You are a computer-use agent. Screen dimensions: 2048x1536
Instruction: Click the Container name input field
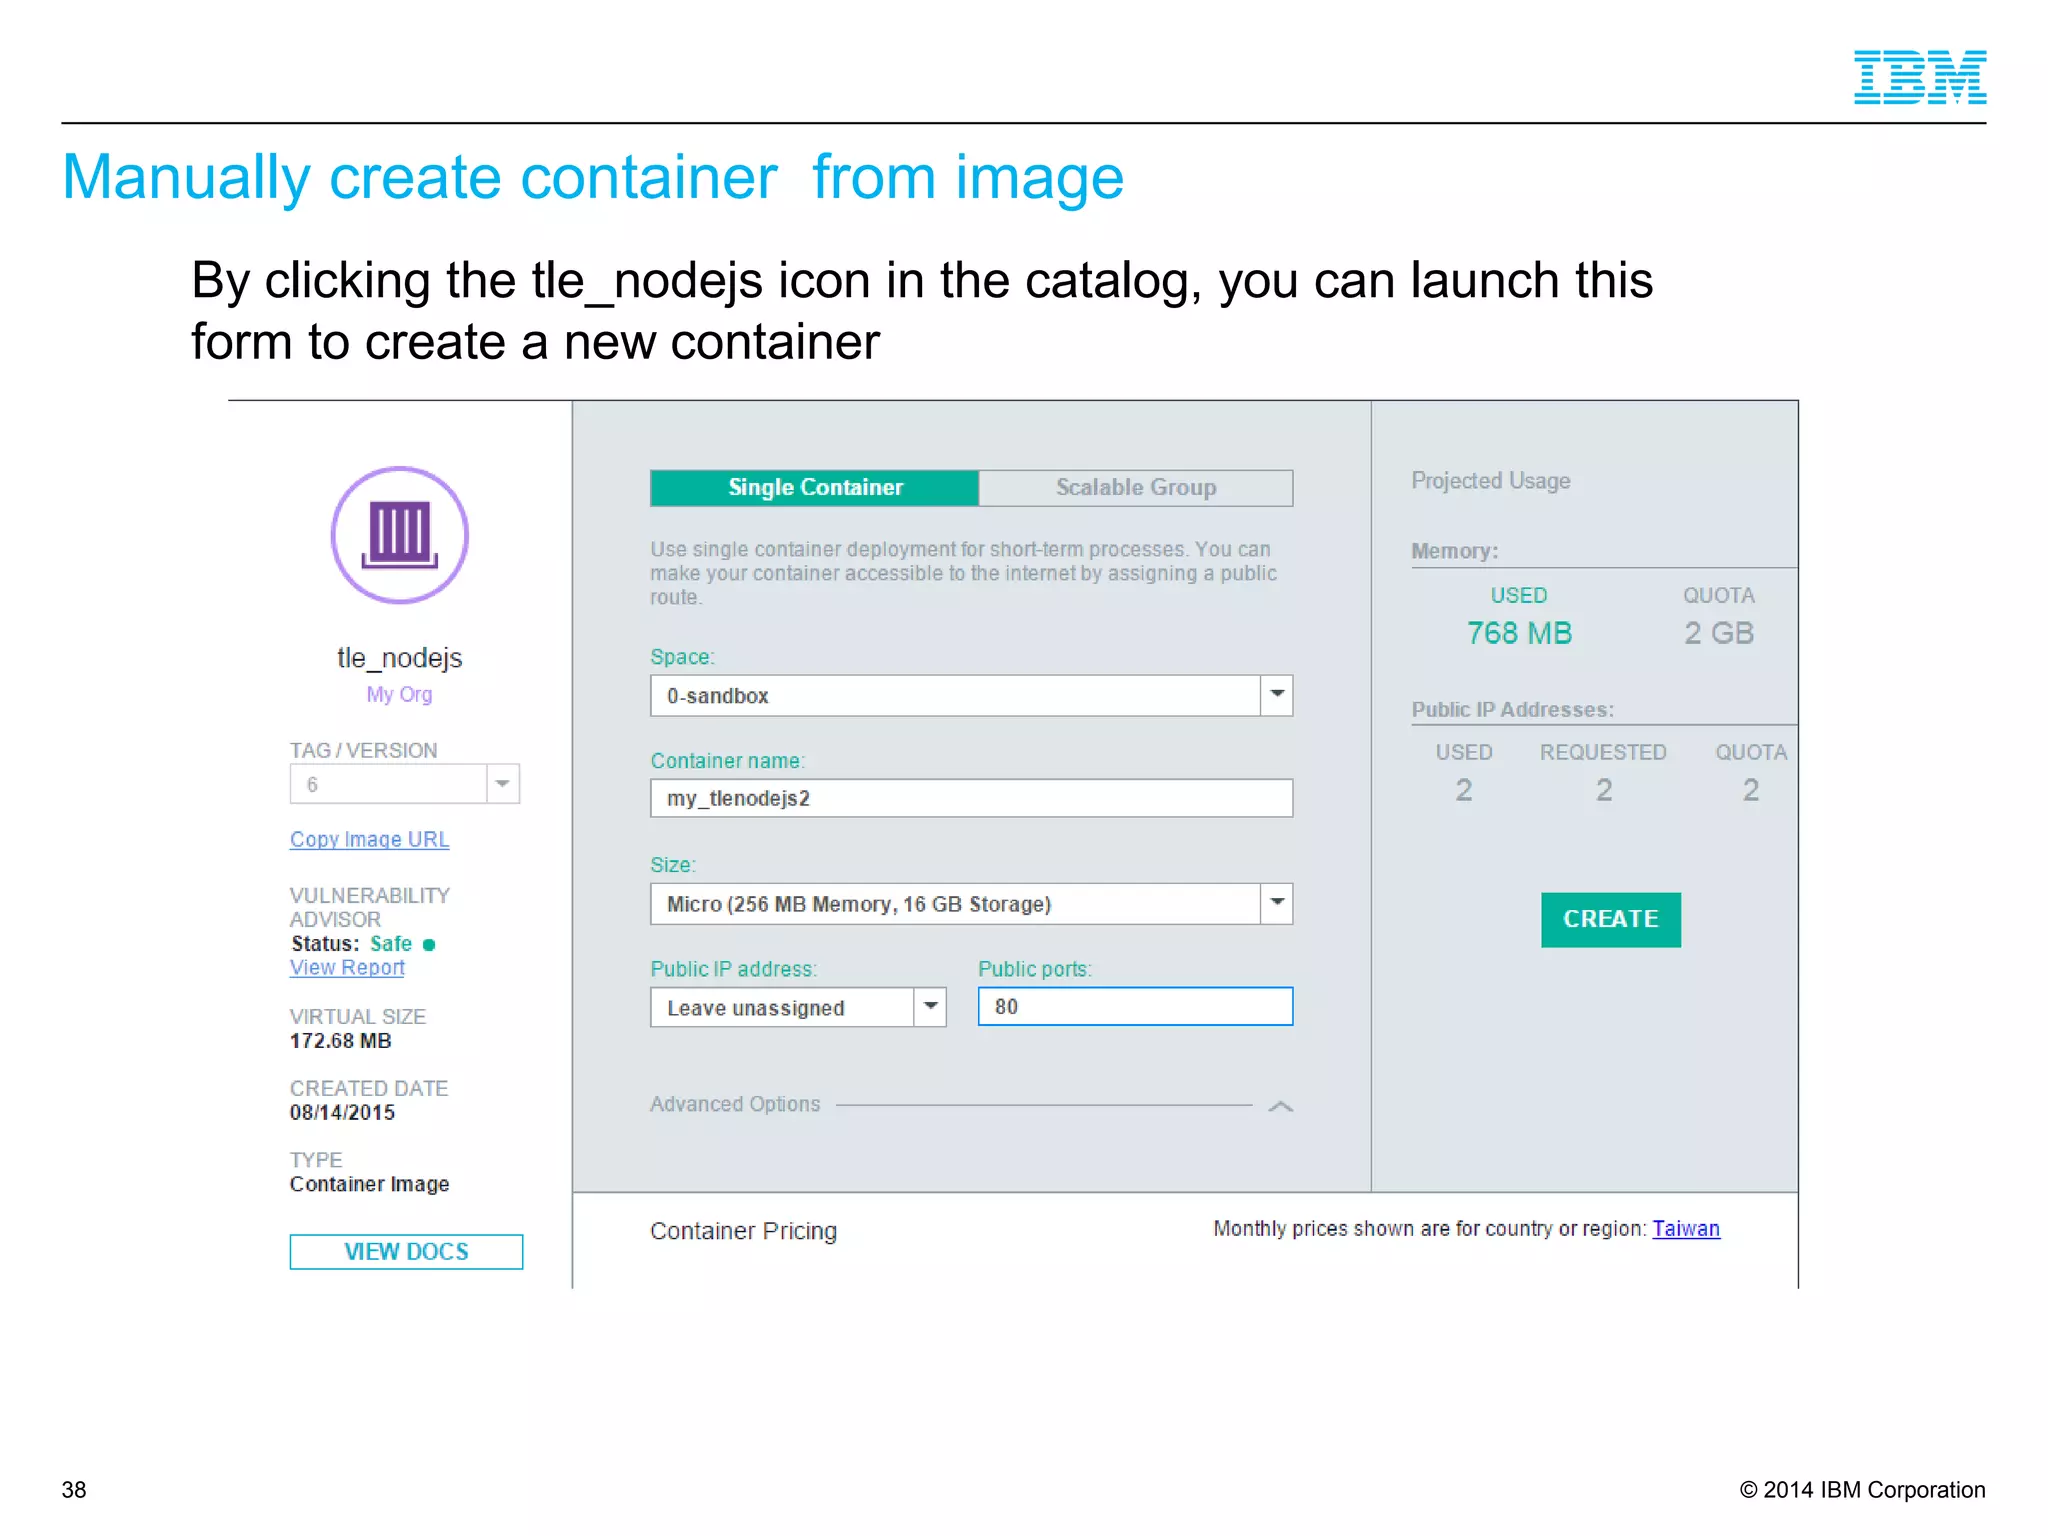[x=971, y=798]
